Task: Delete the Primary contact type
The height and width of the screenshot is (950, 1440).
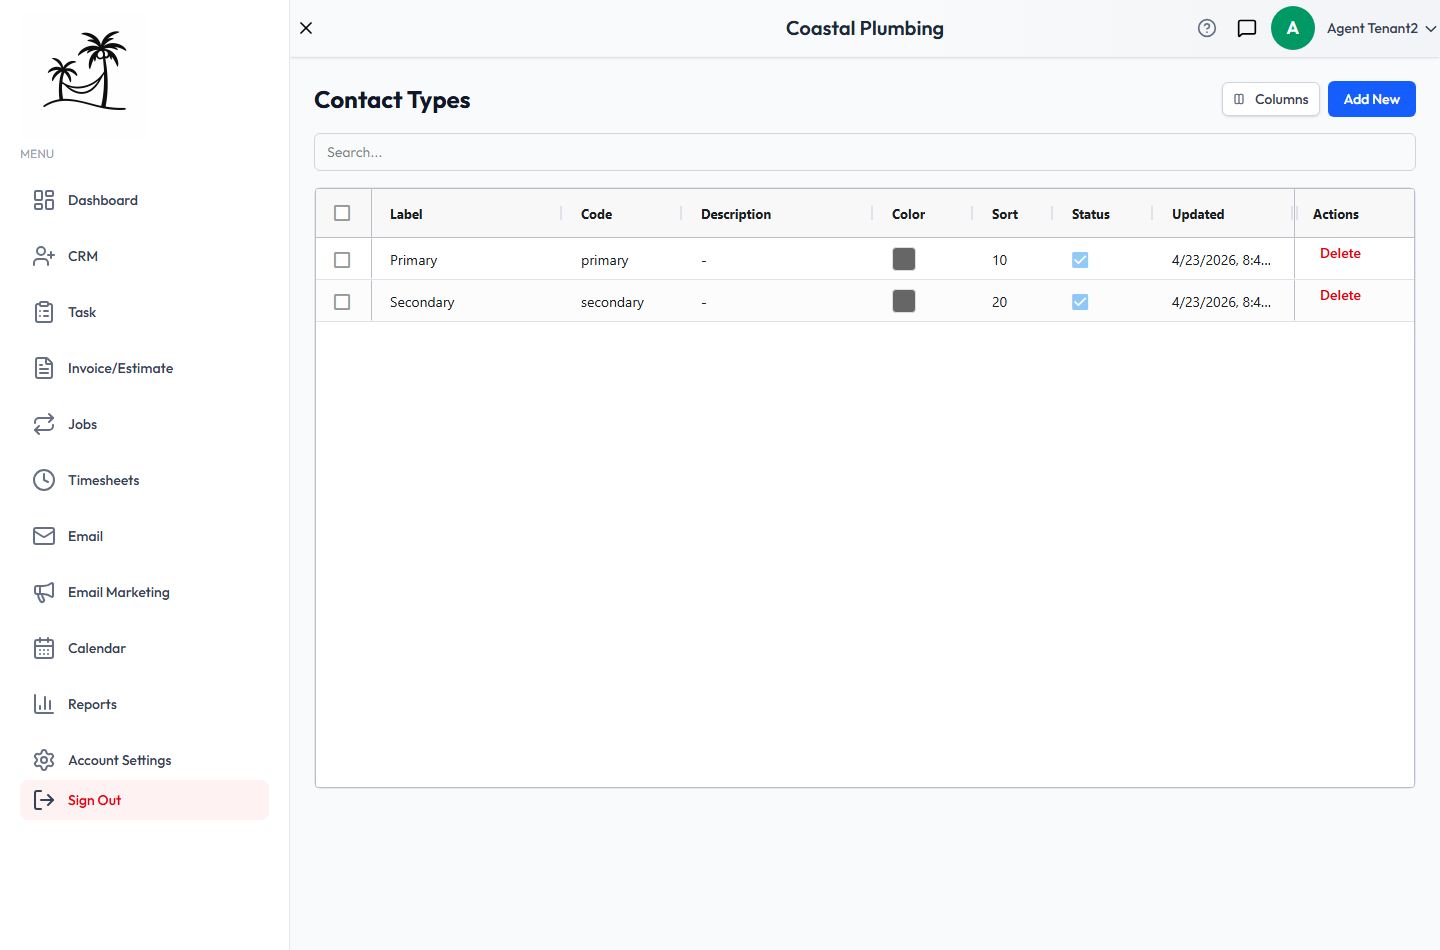Action: (x=1340, y=253)
